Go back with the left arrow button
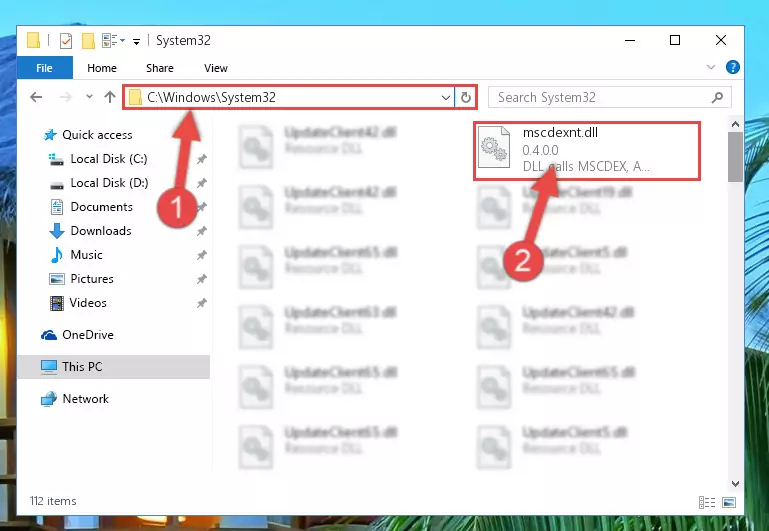The width and height of the screenshot is (769, 531). 36,97
